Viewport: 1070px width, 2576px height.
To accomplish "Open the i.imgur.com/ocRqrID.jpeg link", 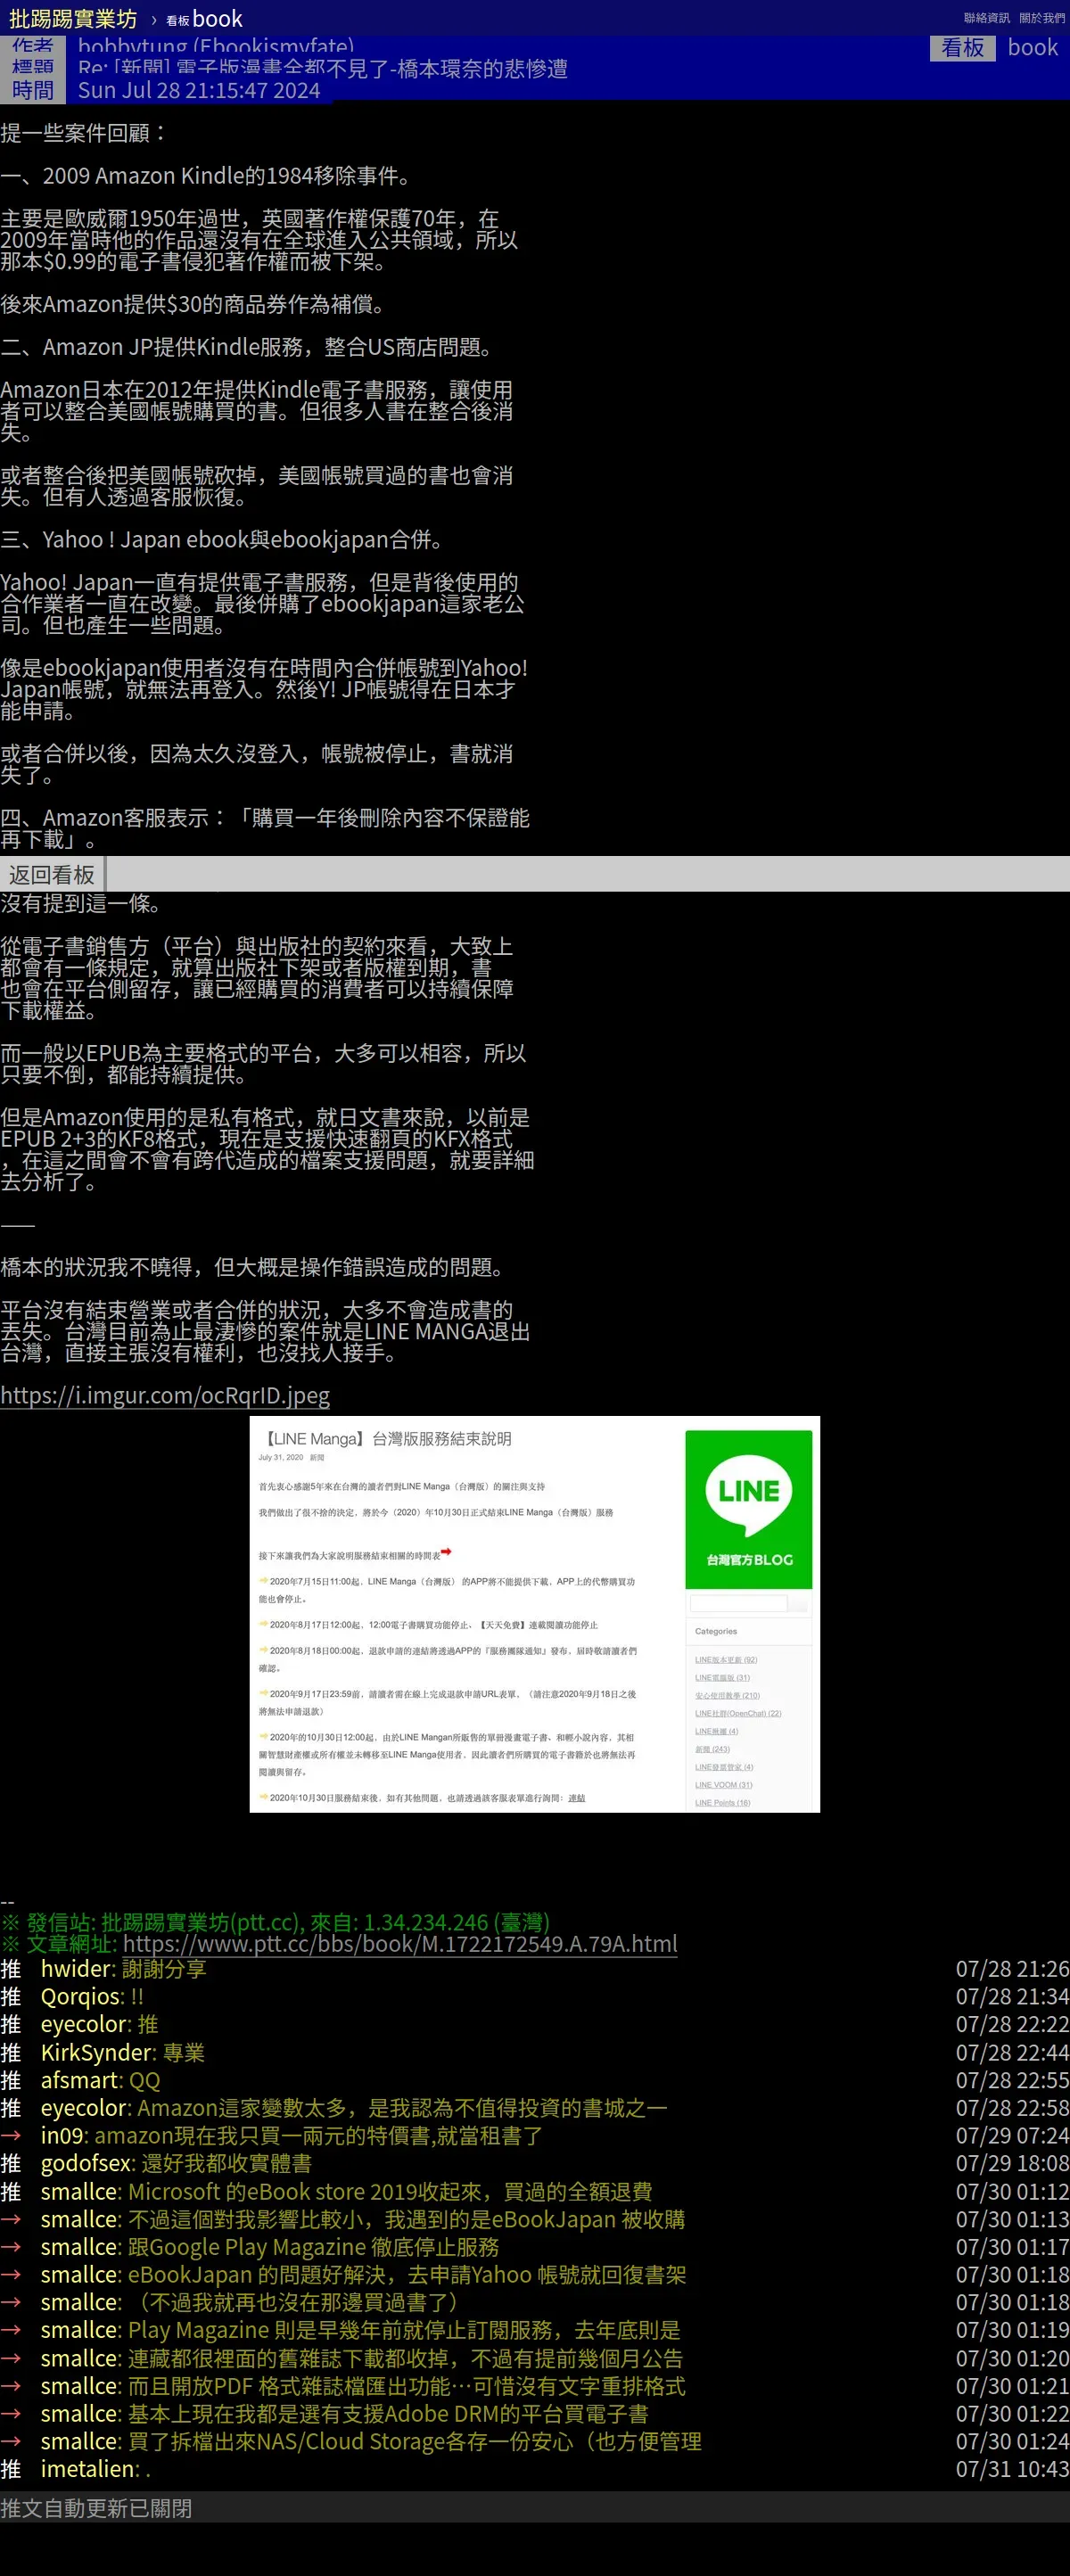I will [165, 1395].
